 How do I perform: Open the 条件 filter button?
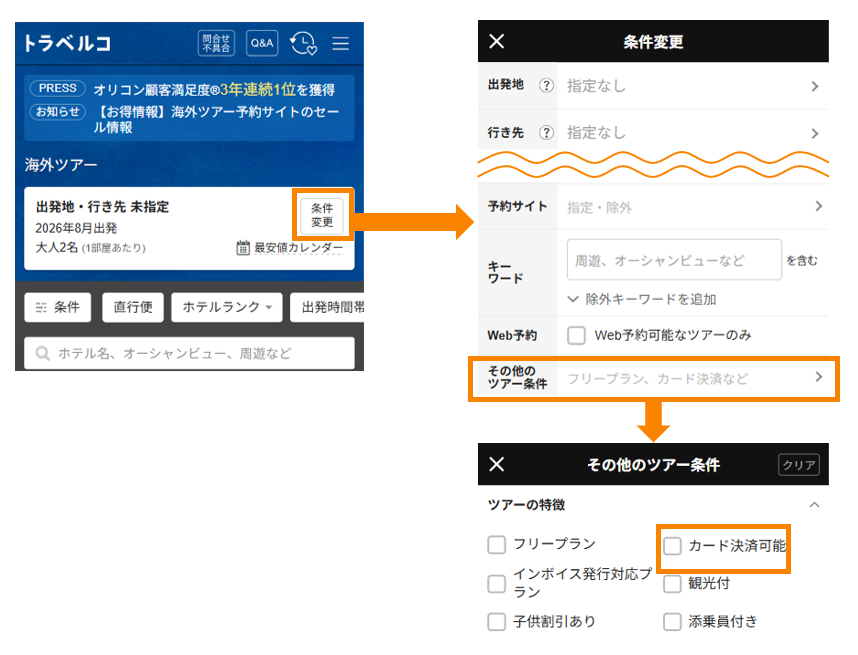tap(57, 307)
